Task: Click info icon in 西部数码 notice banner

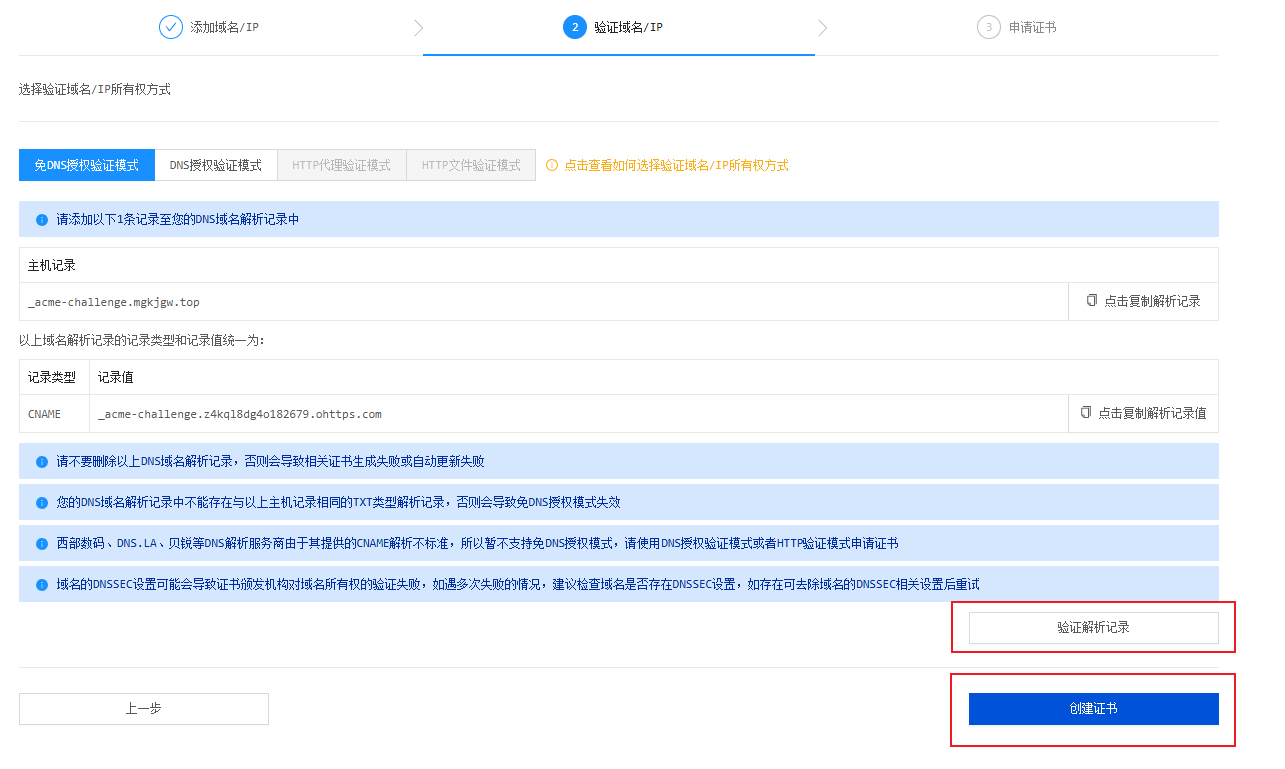Action: click(42, 544)
